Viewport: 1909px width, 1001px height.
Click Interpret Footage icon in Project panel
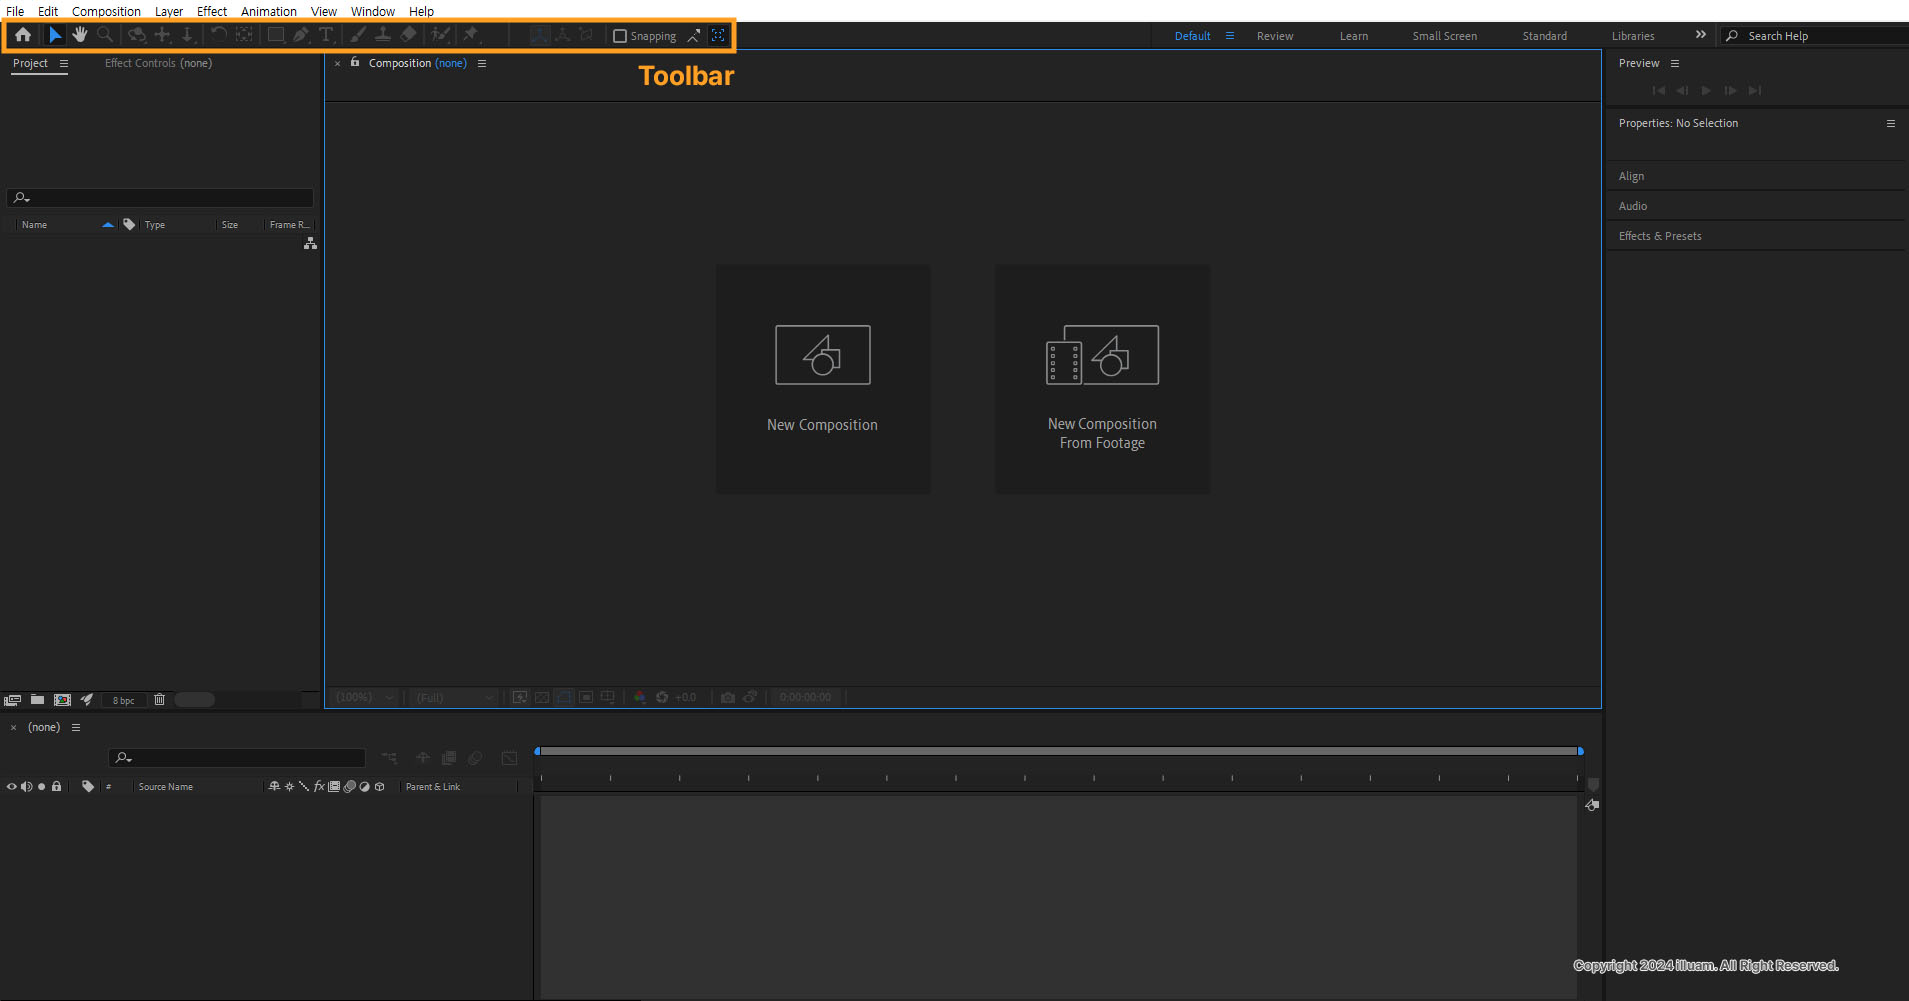13,700
